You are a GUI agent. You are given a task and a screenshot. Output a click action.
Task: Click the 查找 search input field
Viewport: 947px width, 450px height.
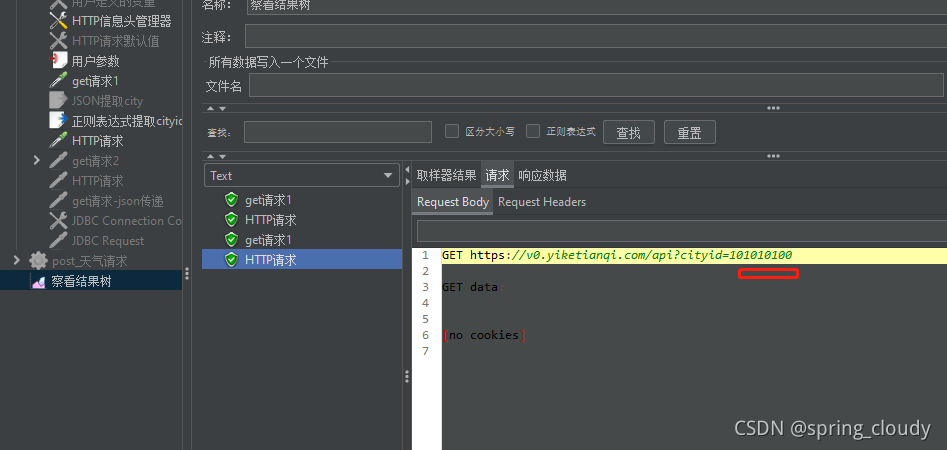point(338,132)
